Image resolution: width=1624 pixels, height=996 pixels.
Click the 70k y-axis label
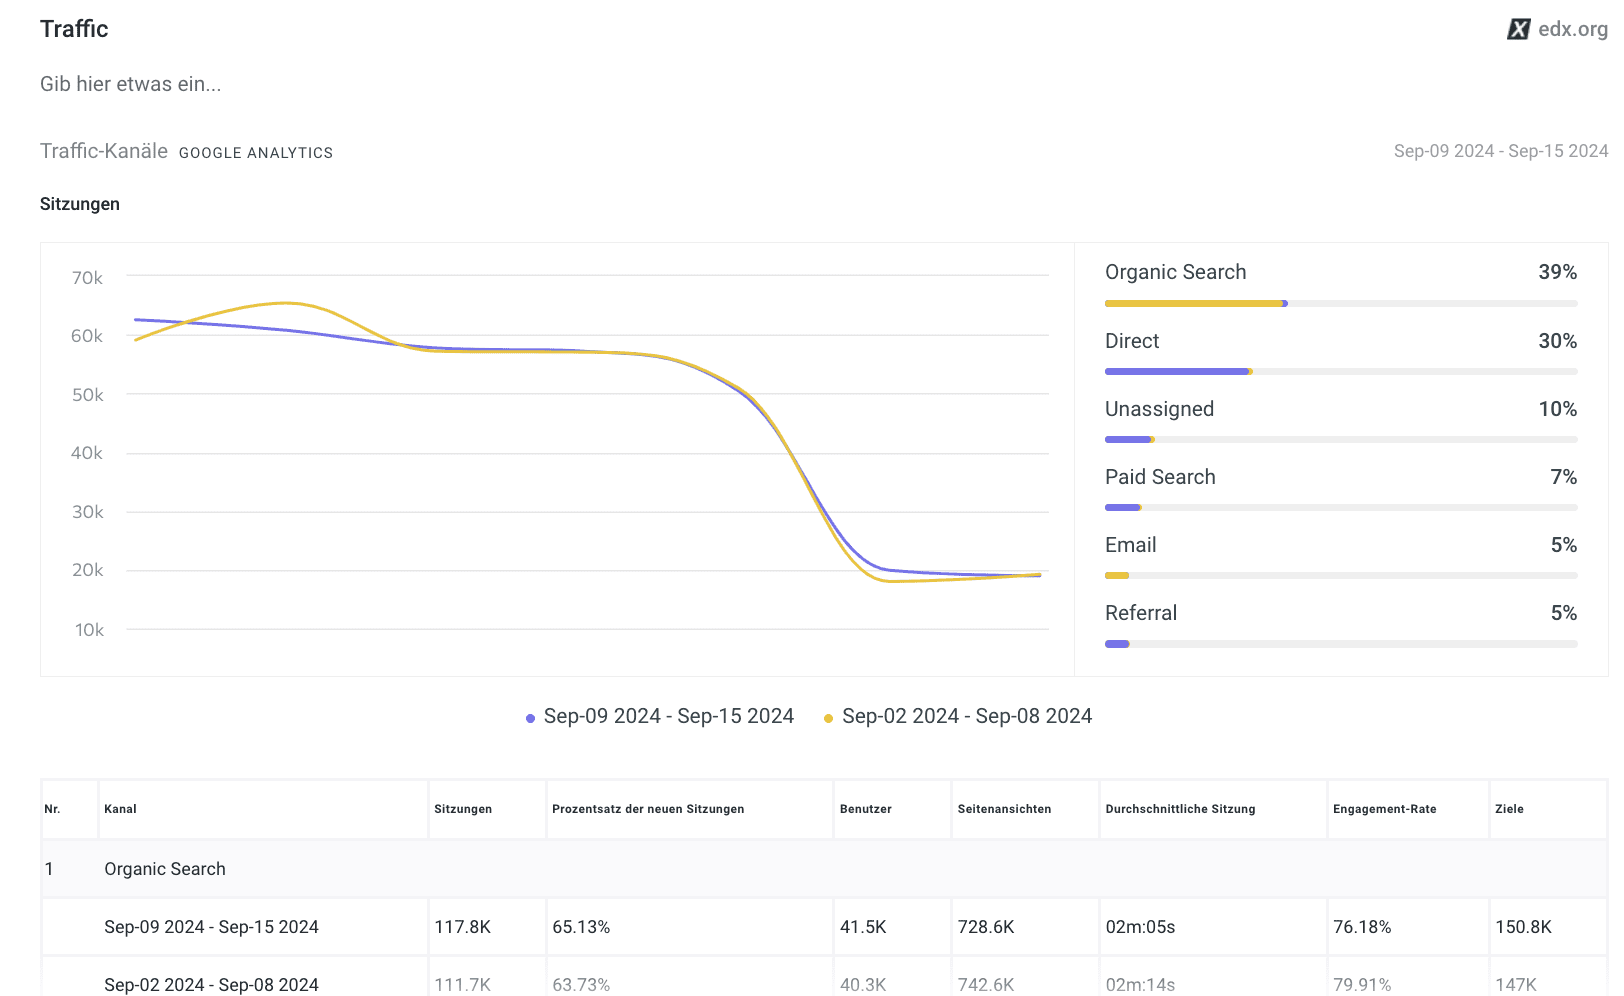(87, 278)
